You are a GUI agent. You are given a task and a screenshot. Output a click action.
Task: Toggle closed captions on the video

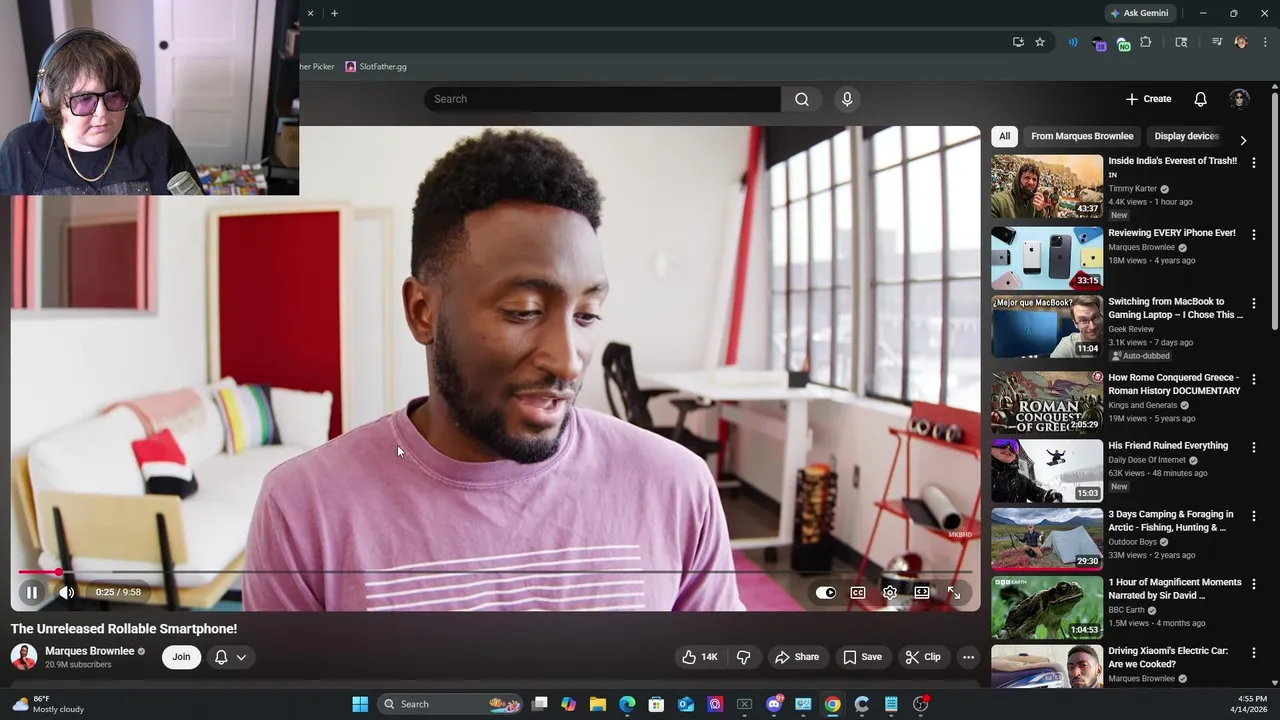[x=858, y=592]
